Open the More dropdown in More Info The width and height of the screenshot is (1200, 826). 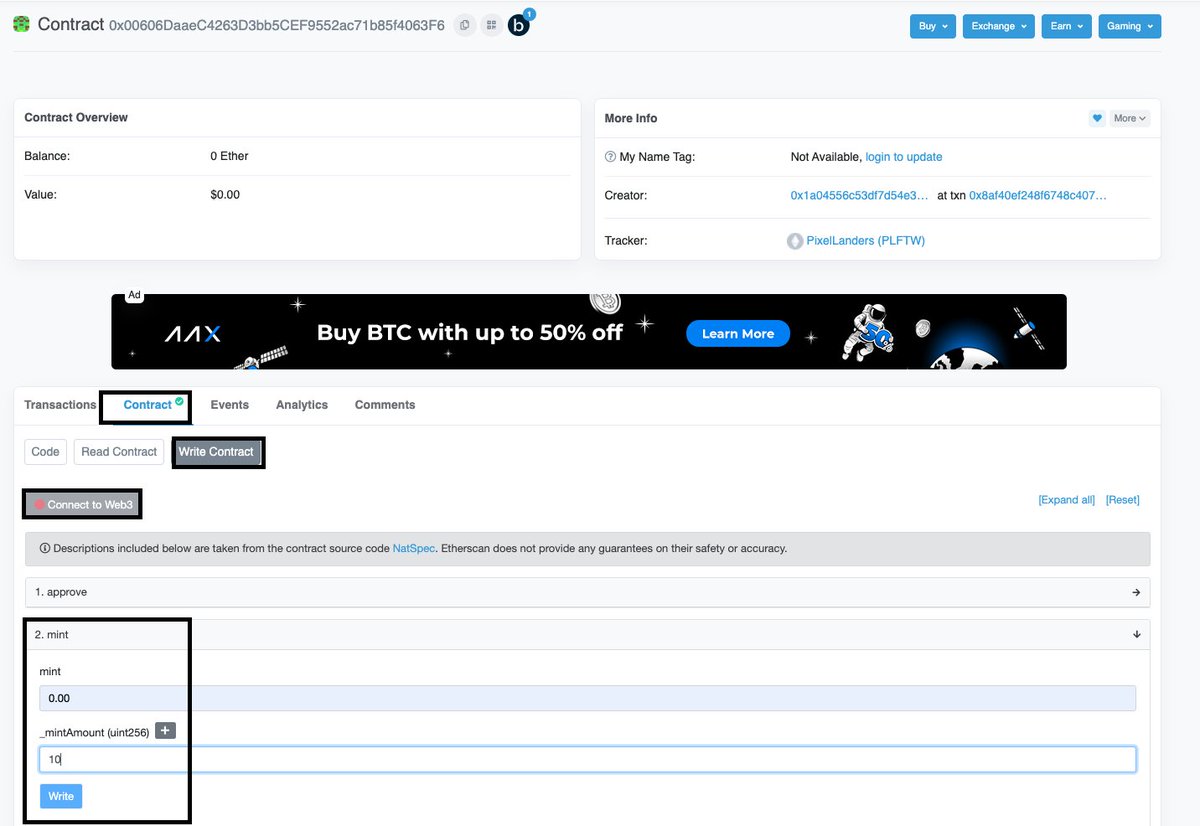tap(1131, 118)
